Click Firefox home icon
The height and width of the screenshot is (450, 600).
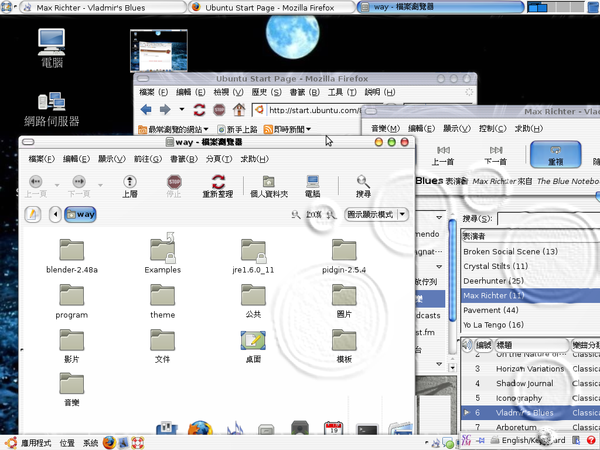(x=239, y=110)
